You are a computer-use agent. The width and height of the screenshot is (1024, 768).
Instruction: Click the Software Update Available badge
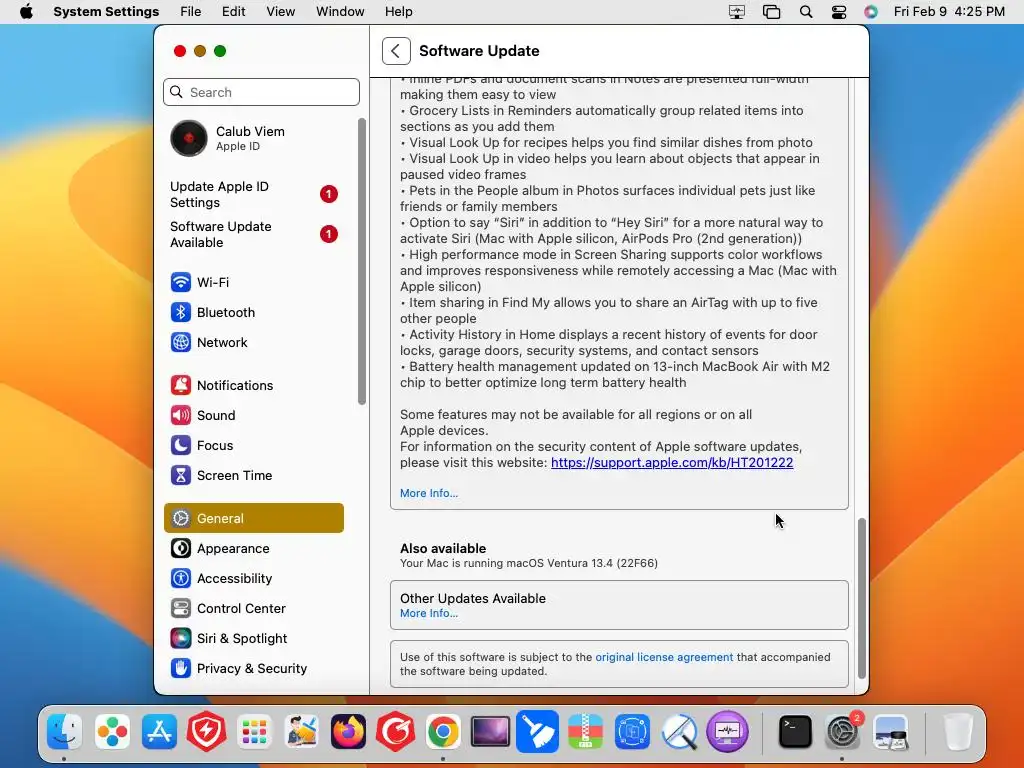point(328,234)
